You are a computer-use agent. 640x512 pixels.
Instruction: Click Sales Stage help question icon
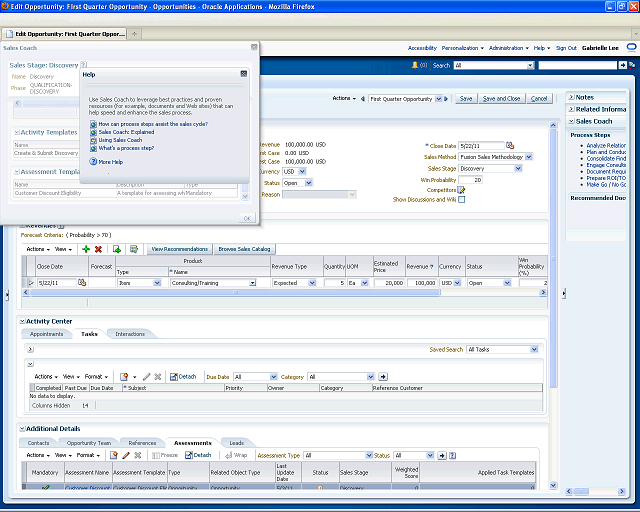[83, 65]
